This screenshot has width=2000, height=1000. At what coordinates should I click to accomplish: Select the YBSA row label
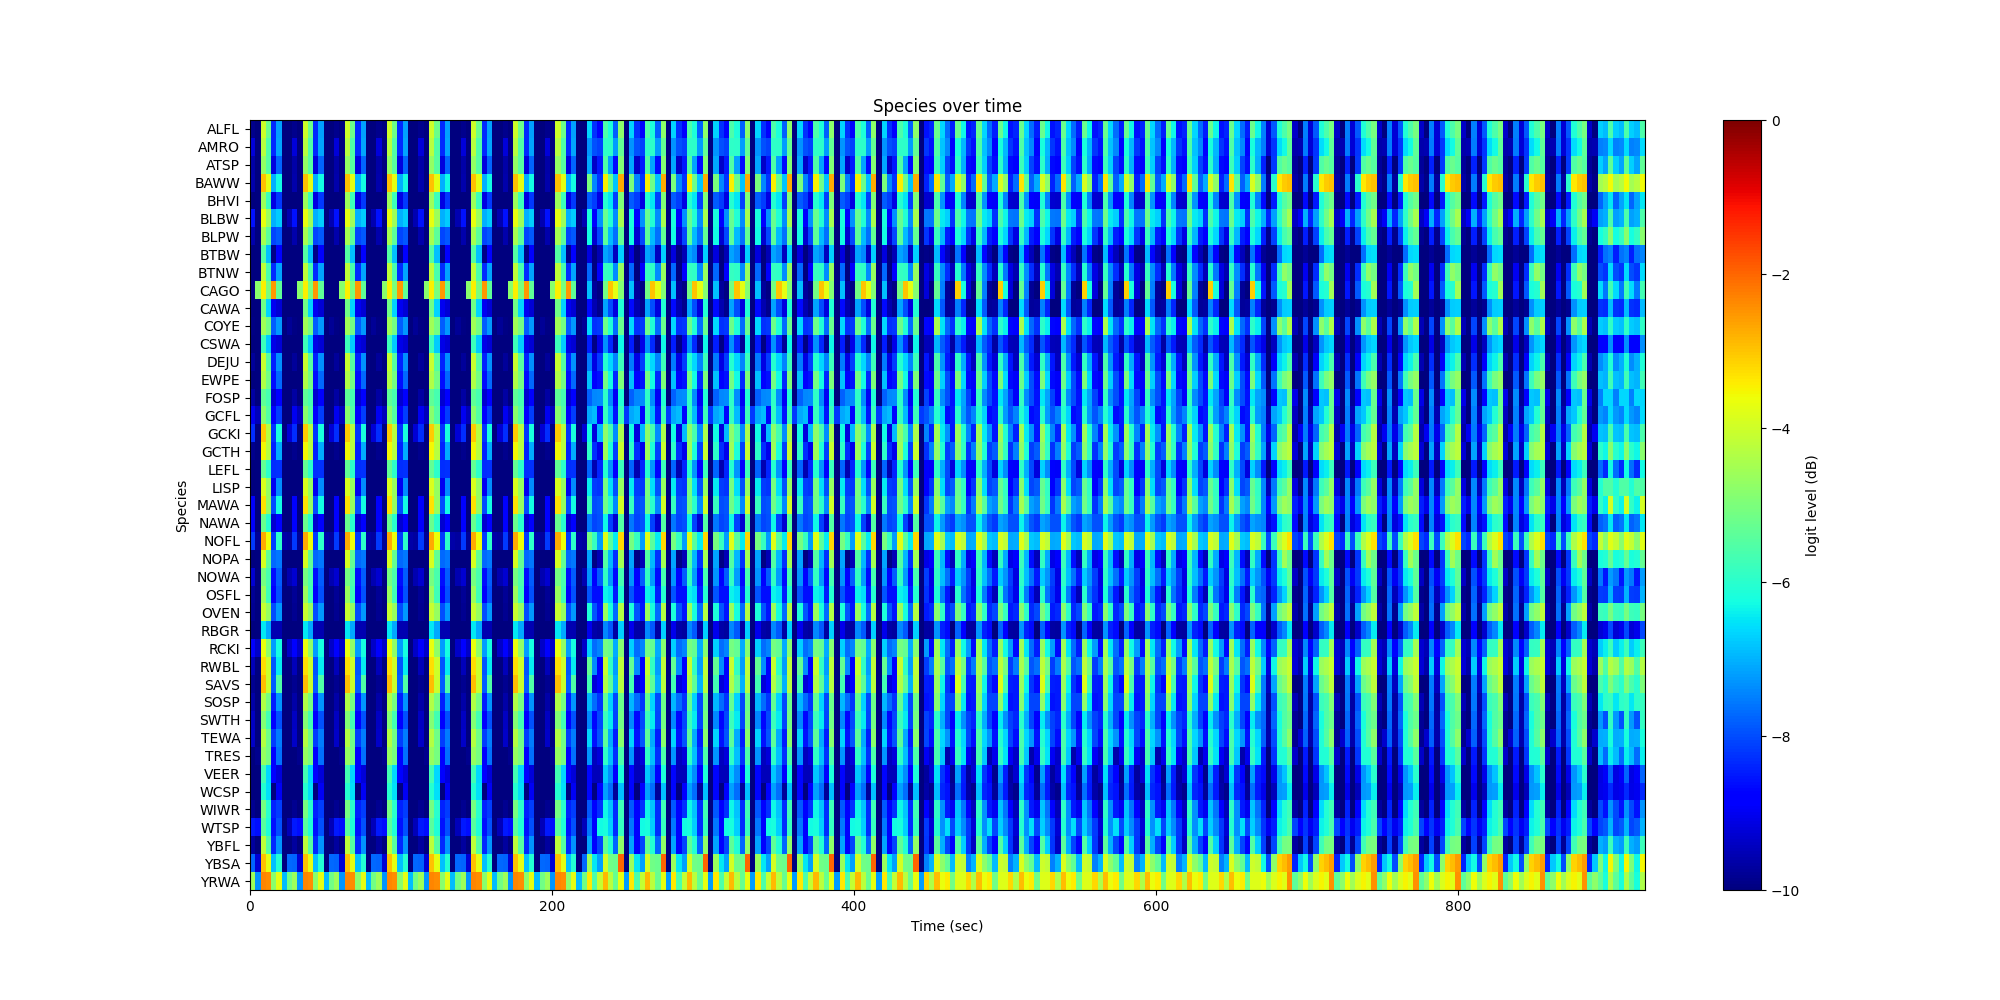click(x=221, y=864)
